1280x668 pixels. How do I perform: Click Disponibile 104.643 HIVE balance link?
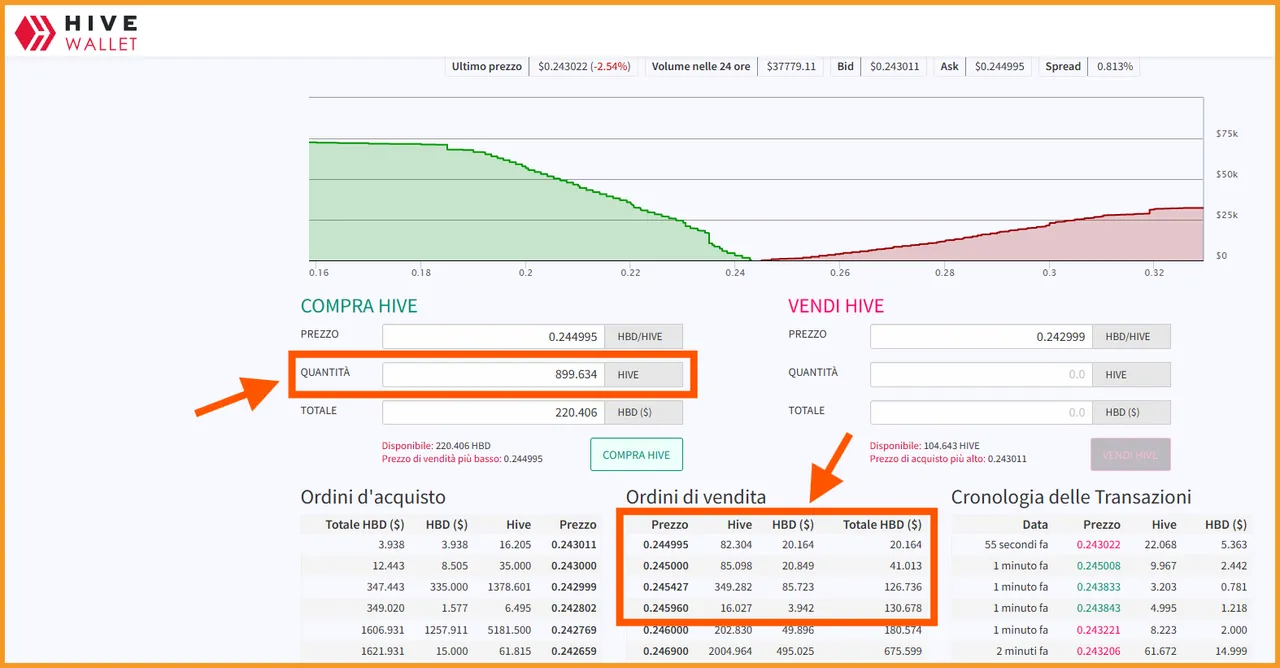coord(925,446)
